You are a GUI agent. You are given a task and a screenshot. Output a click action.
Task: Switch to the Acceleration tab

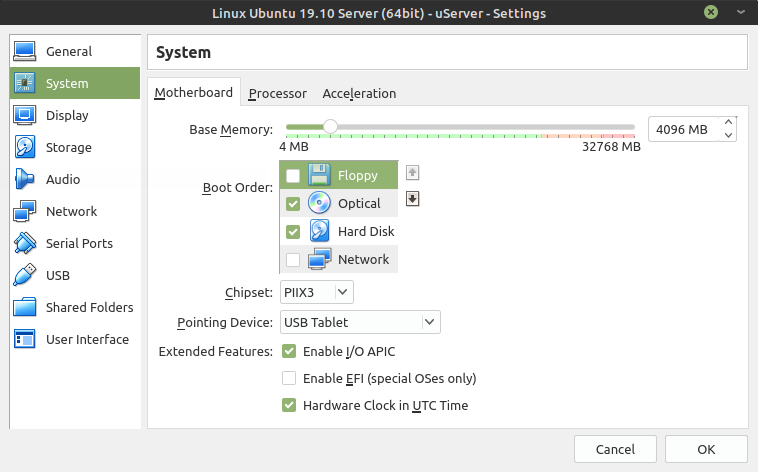pos(359,93)
